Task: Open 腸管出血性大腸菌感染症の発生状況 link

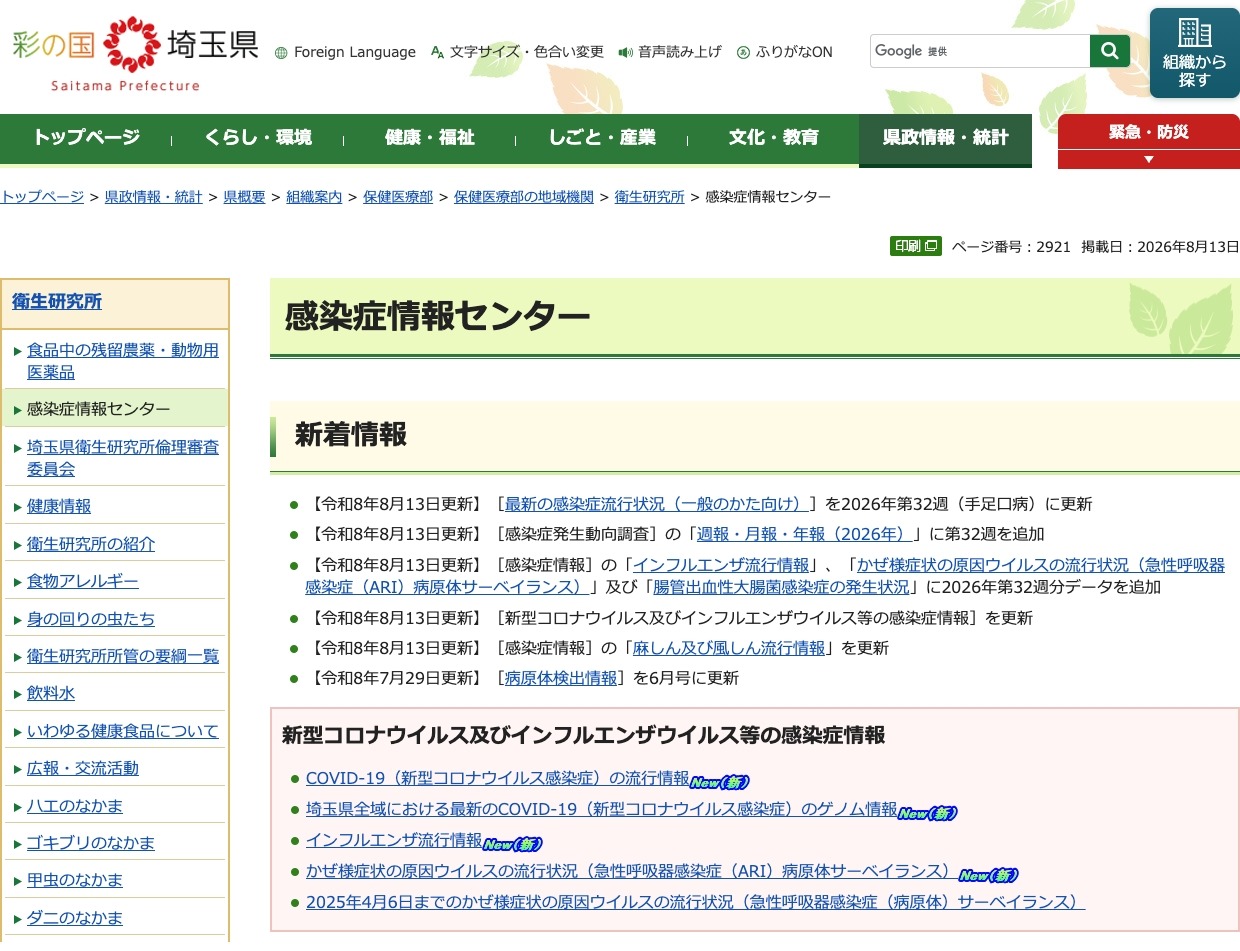Action: click(x=781, y=587)
